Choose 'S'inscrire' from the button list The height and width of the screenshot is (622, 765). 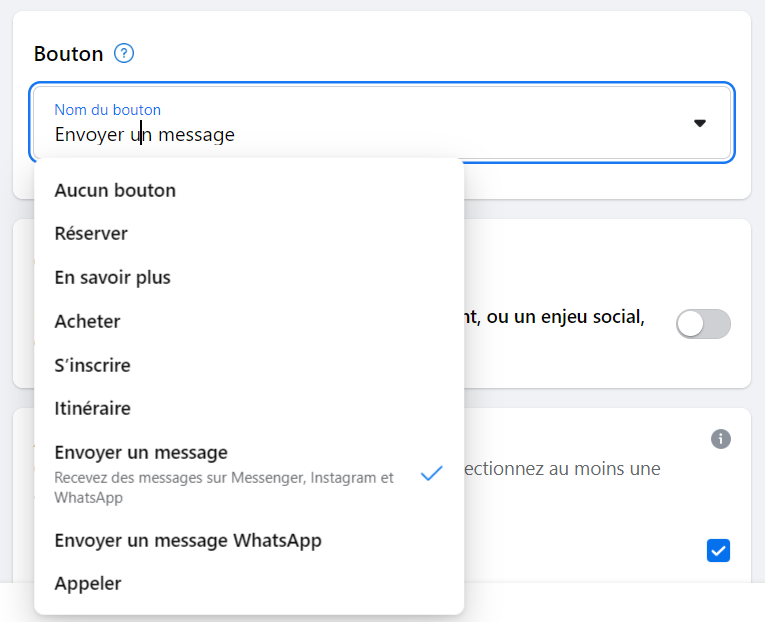(x=92, y=365)
